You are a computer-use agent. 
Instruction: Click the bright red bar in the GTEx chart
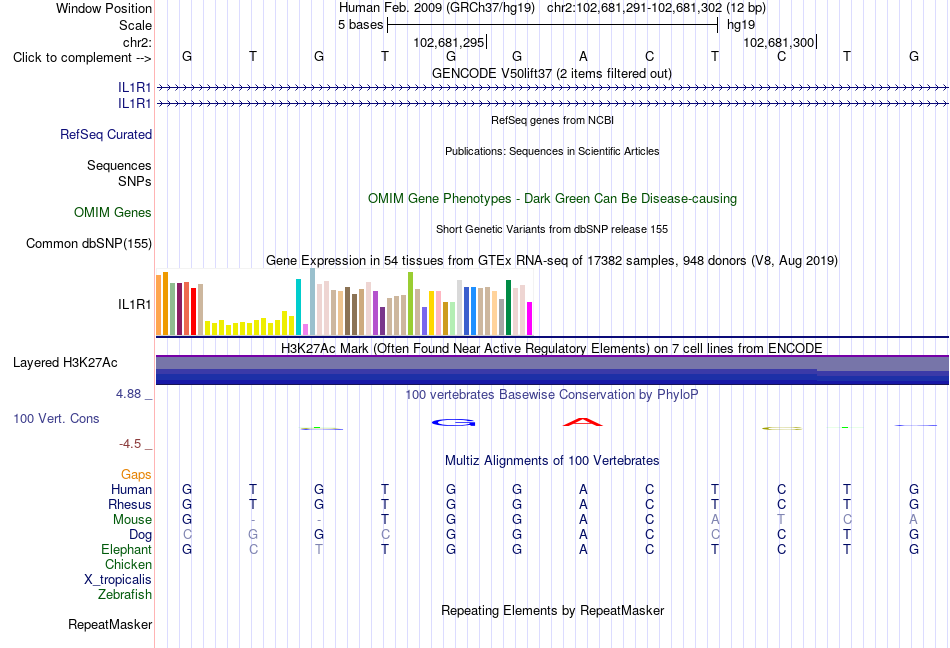[194, 312]
